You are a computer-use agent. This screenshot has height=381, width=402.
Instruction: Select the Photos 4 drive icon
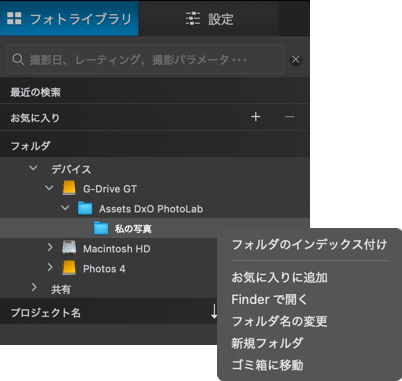click(x=69, y=268)
